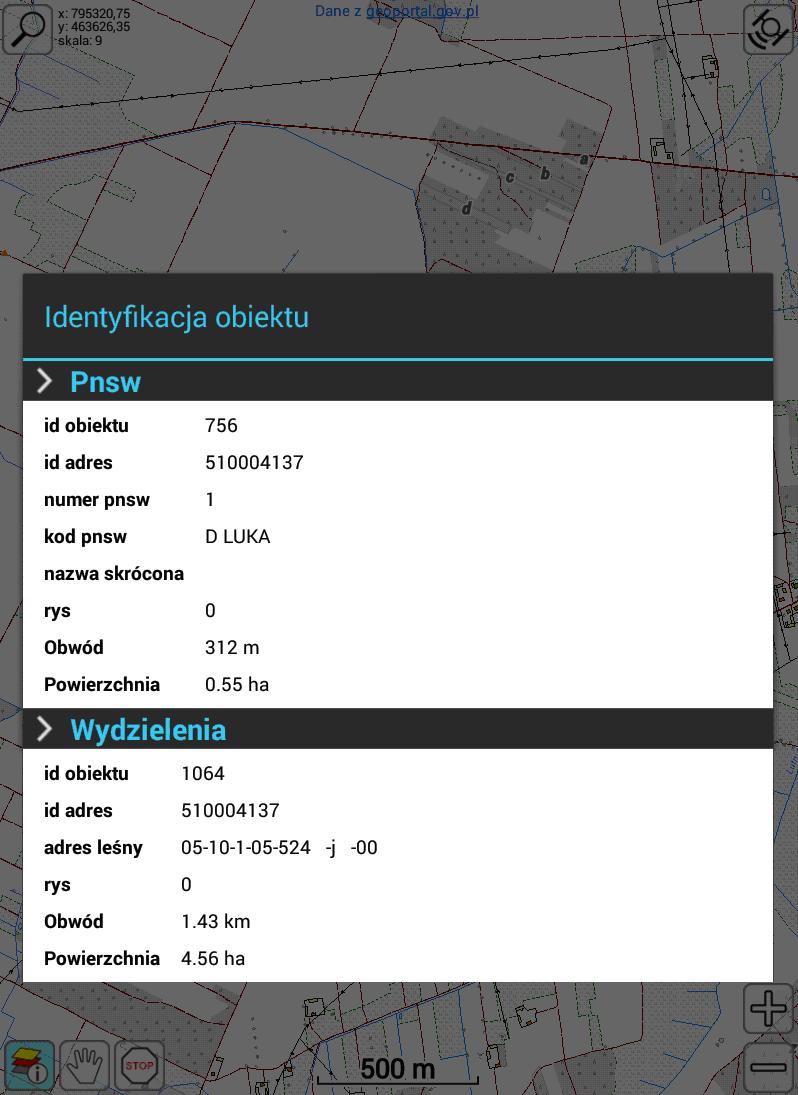Tap the coordinates readout with skala 9
Viewport: 798px width, 1095px height.
(94, 27)
